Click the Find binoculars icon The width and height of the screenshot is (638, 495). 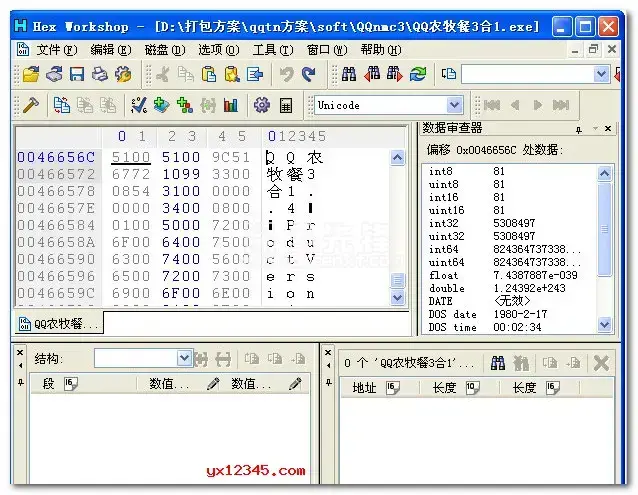point(349,74)
